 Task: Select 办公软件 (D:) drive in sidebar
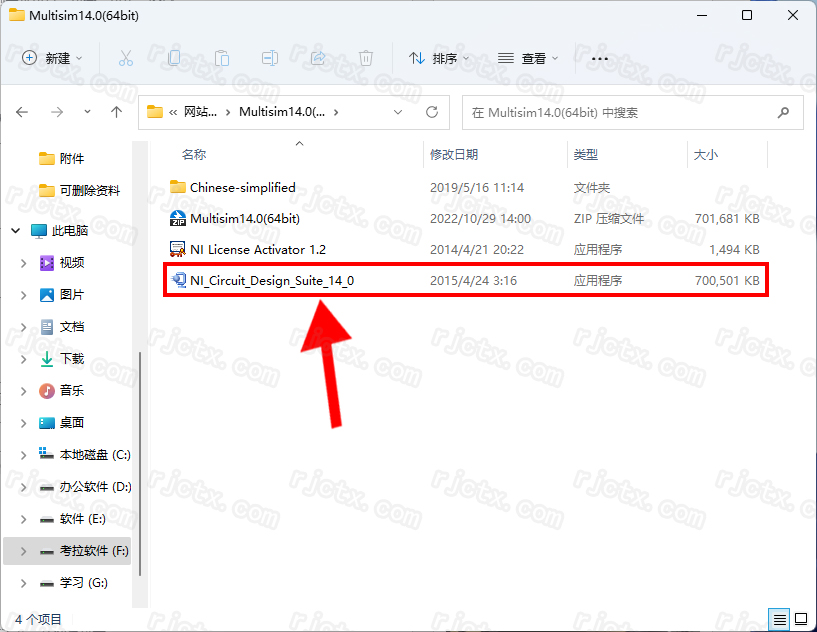point(95,487)
